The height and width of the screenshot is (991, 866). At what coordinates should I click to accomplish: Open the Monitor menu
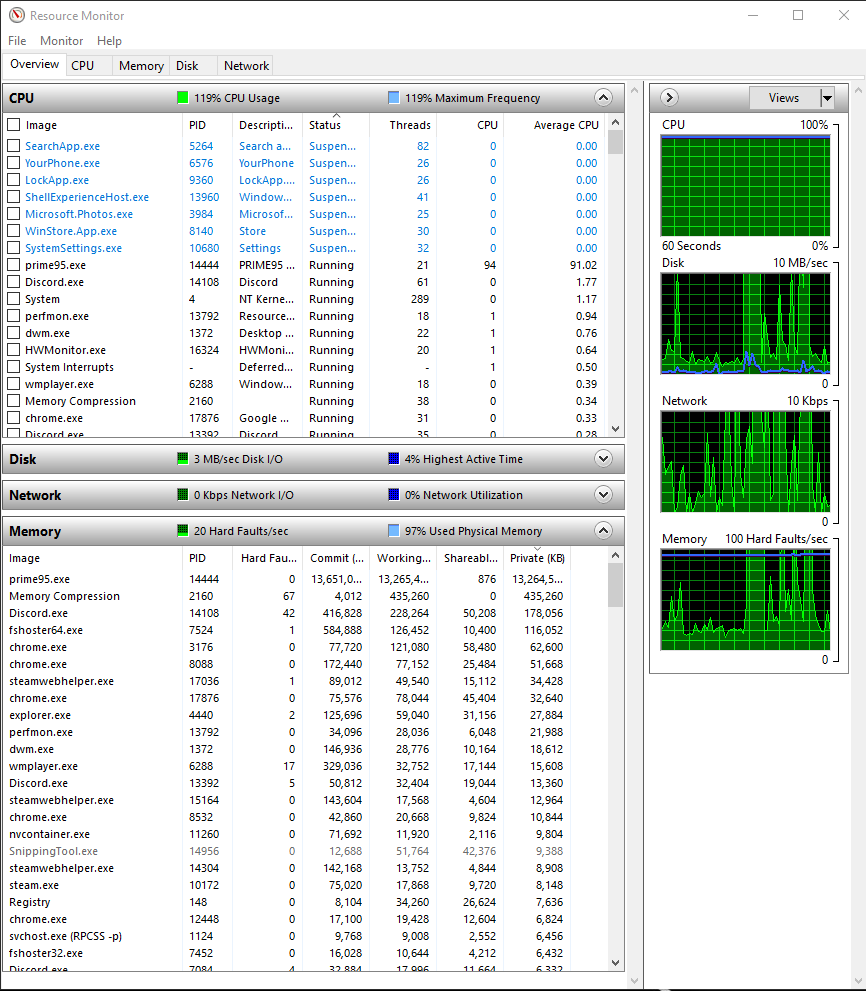point(61,40)
